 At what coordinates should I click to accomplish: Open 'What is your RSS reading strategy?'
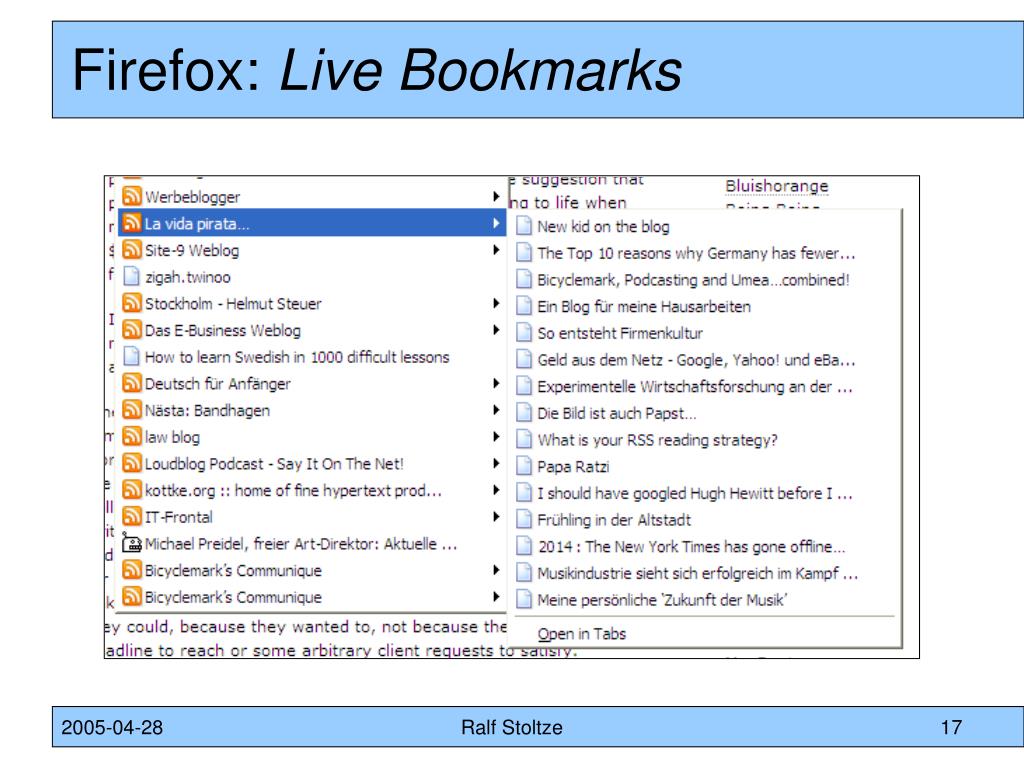[x=657, y=440]
